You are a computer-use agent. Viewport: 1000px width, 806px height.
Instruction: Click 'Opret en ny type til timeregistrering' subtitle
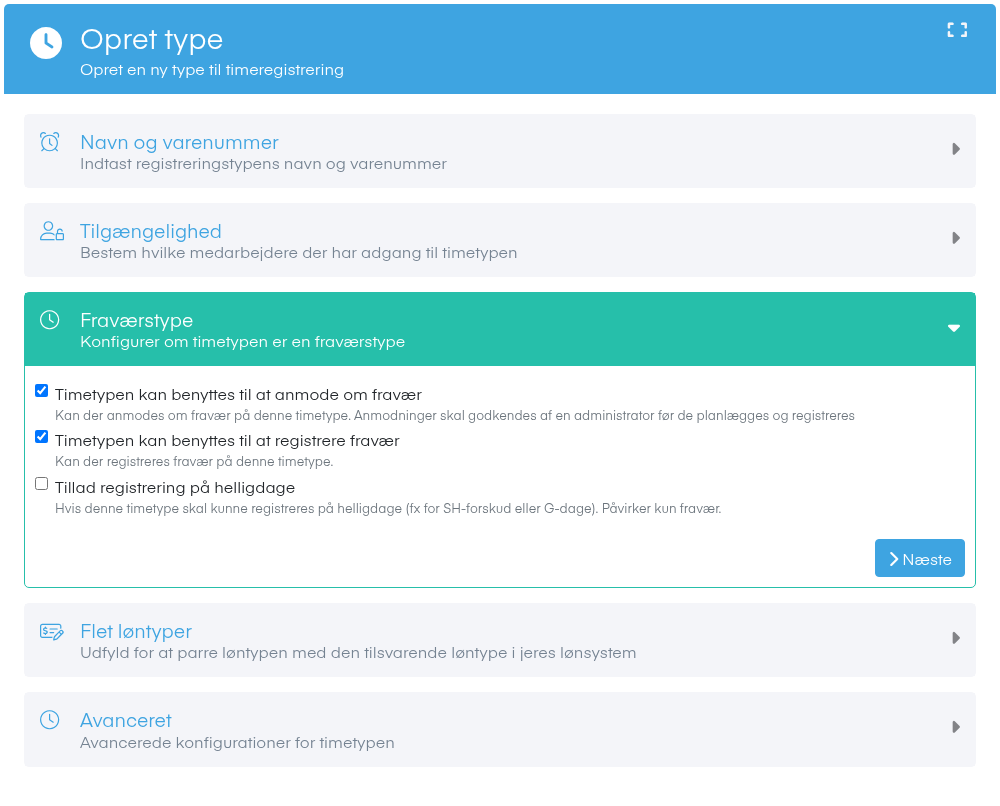212,70
